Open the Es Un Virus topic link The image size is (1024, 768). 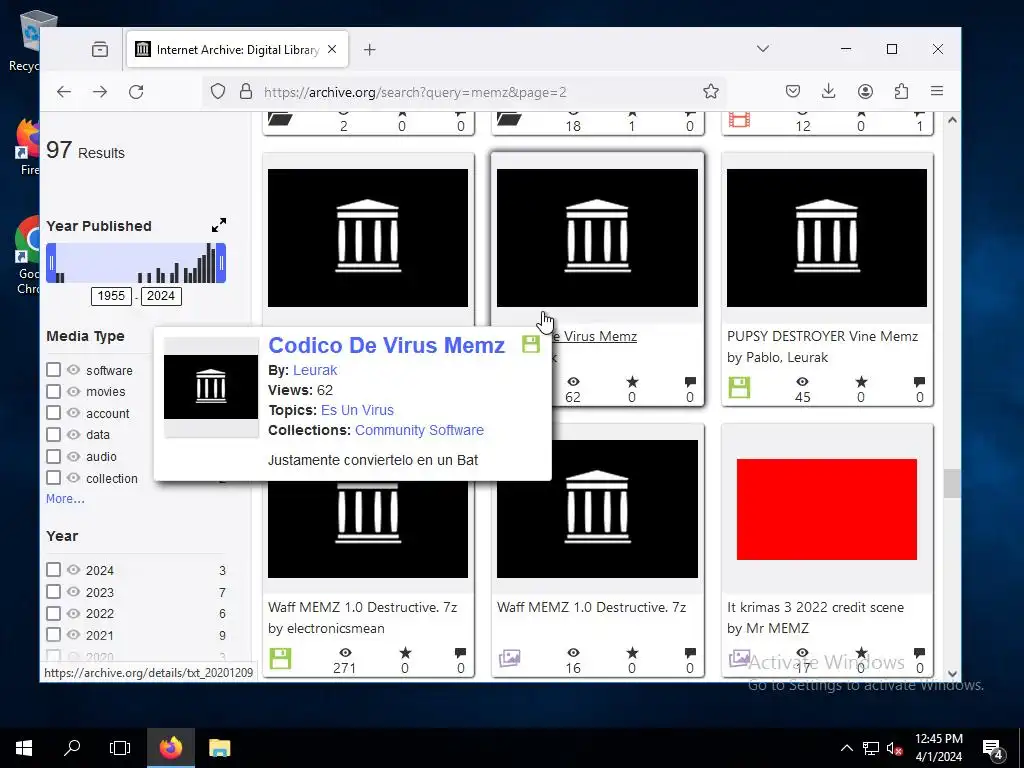click(x=357, y=410)
